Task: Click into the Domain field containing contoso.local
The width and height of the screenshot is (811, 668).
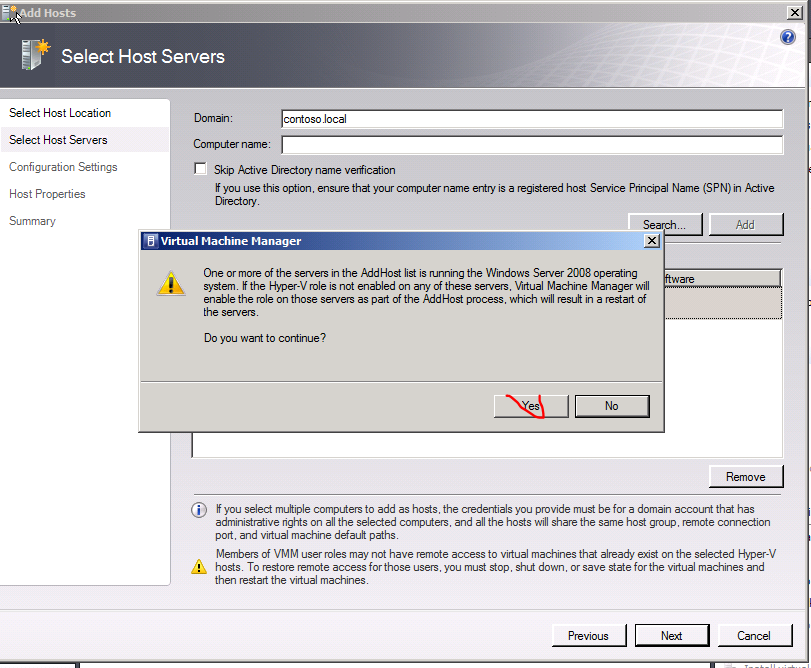Action: click(532, 119)
